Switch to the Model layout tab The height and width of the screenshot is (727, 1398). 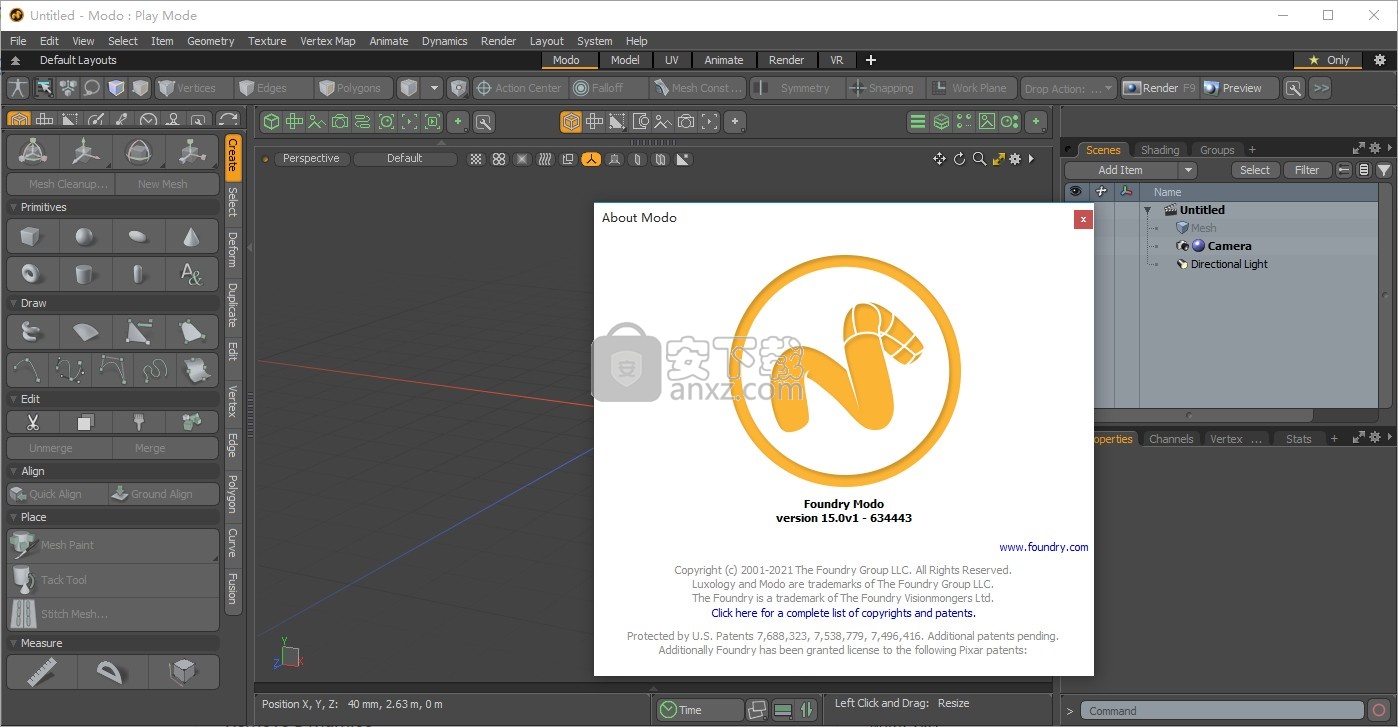(625, 60)
